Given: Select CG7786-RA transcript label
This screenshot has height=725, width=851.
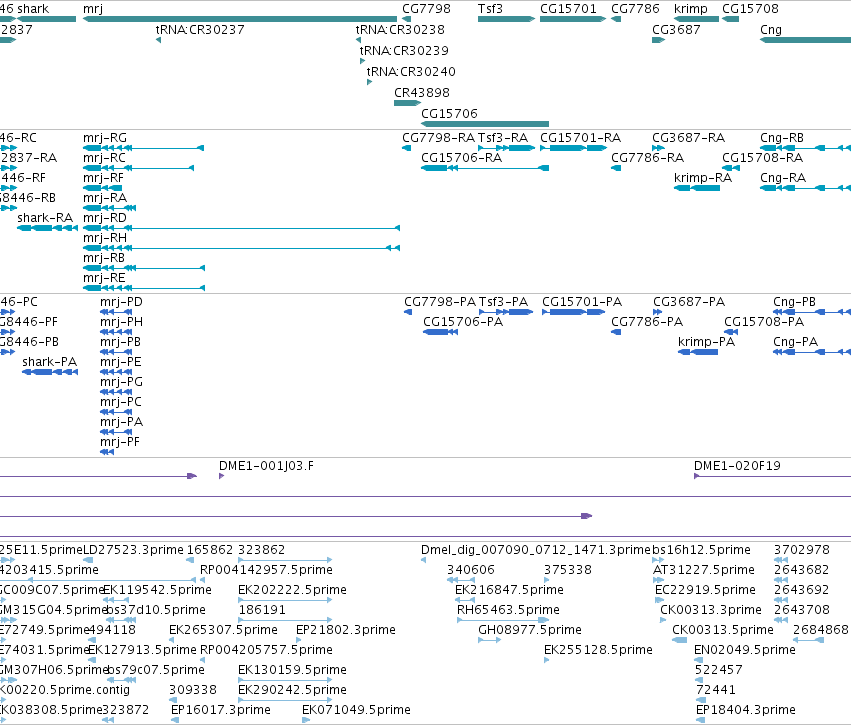Looking at the screenshot, I should (x=647, y=158).
